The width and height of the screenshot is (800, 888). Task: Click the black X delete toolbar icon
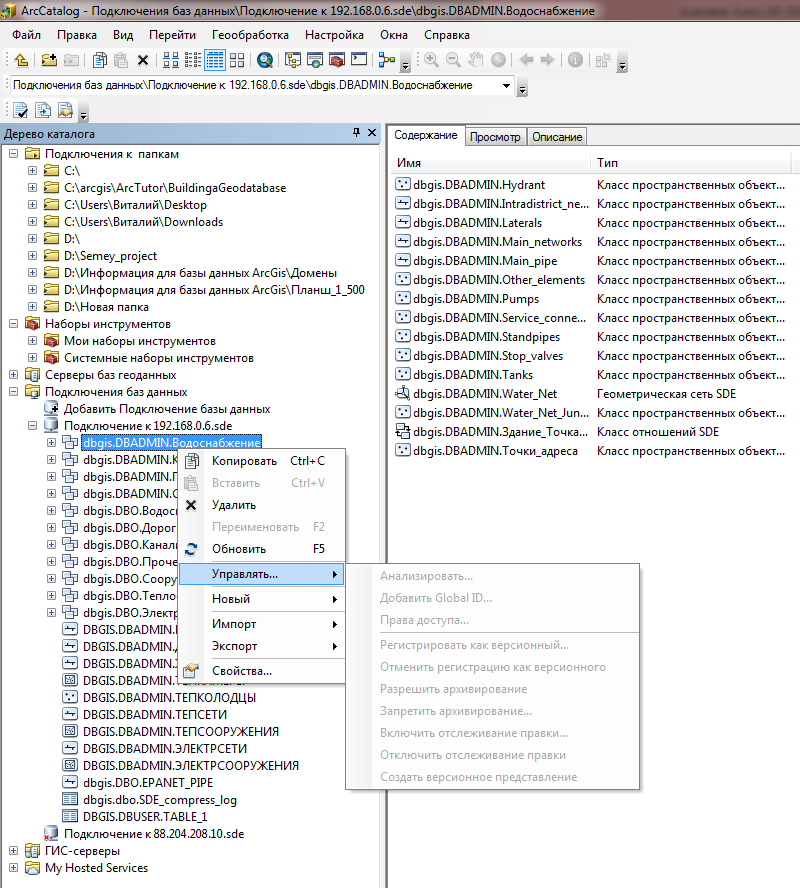pyautogui.click(x=143, y=60)
